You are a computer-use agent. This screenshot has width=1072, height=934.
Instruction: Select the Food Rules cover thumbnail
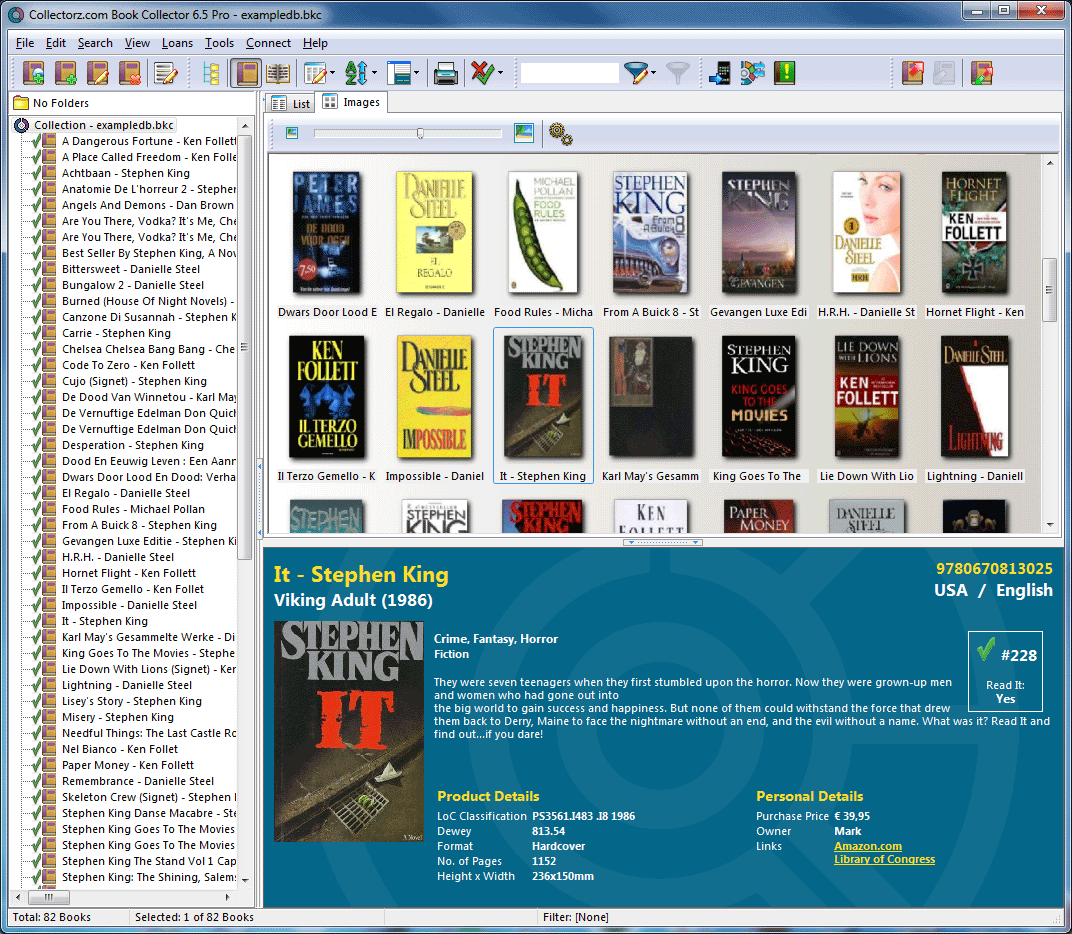[543, 233]
